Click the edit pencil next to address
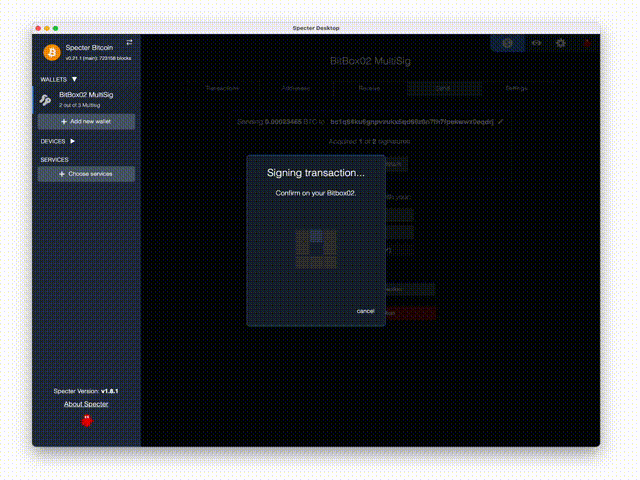 click(x=501, y=122)
